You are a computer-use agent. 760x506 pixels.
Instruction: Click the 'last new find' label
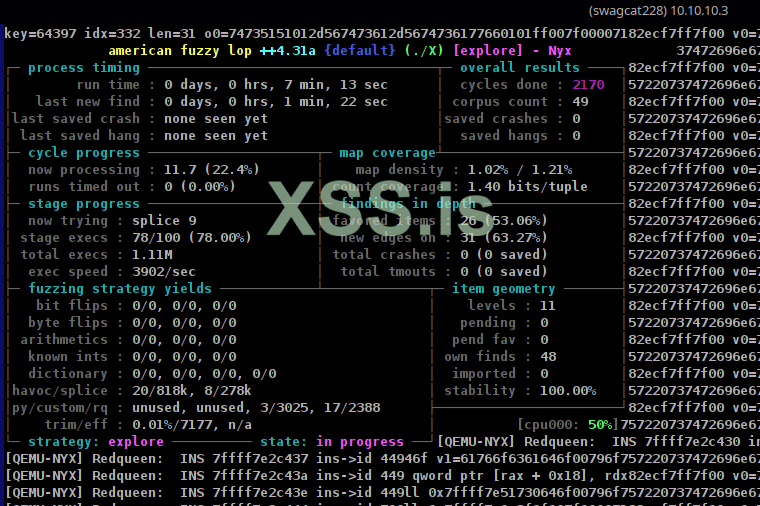click(88, 101)
